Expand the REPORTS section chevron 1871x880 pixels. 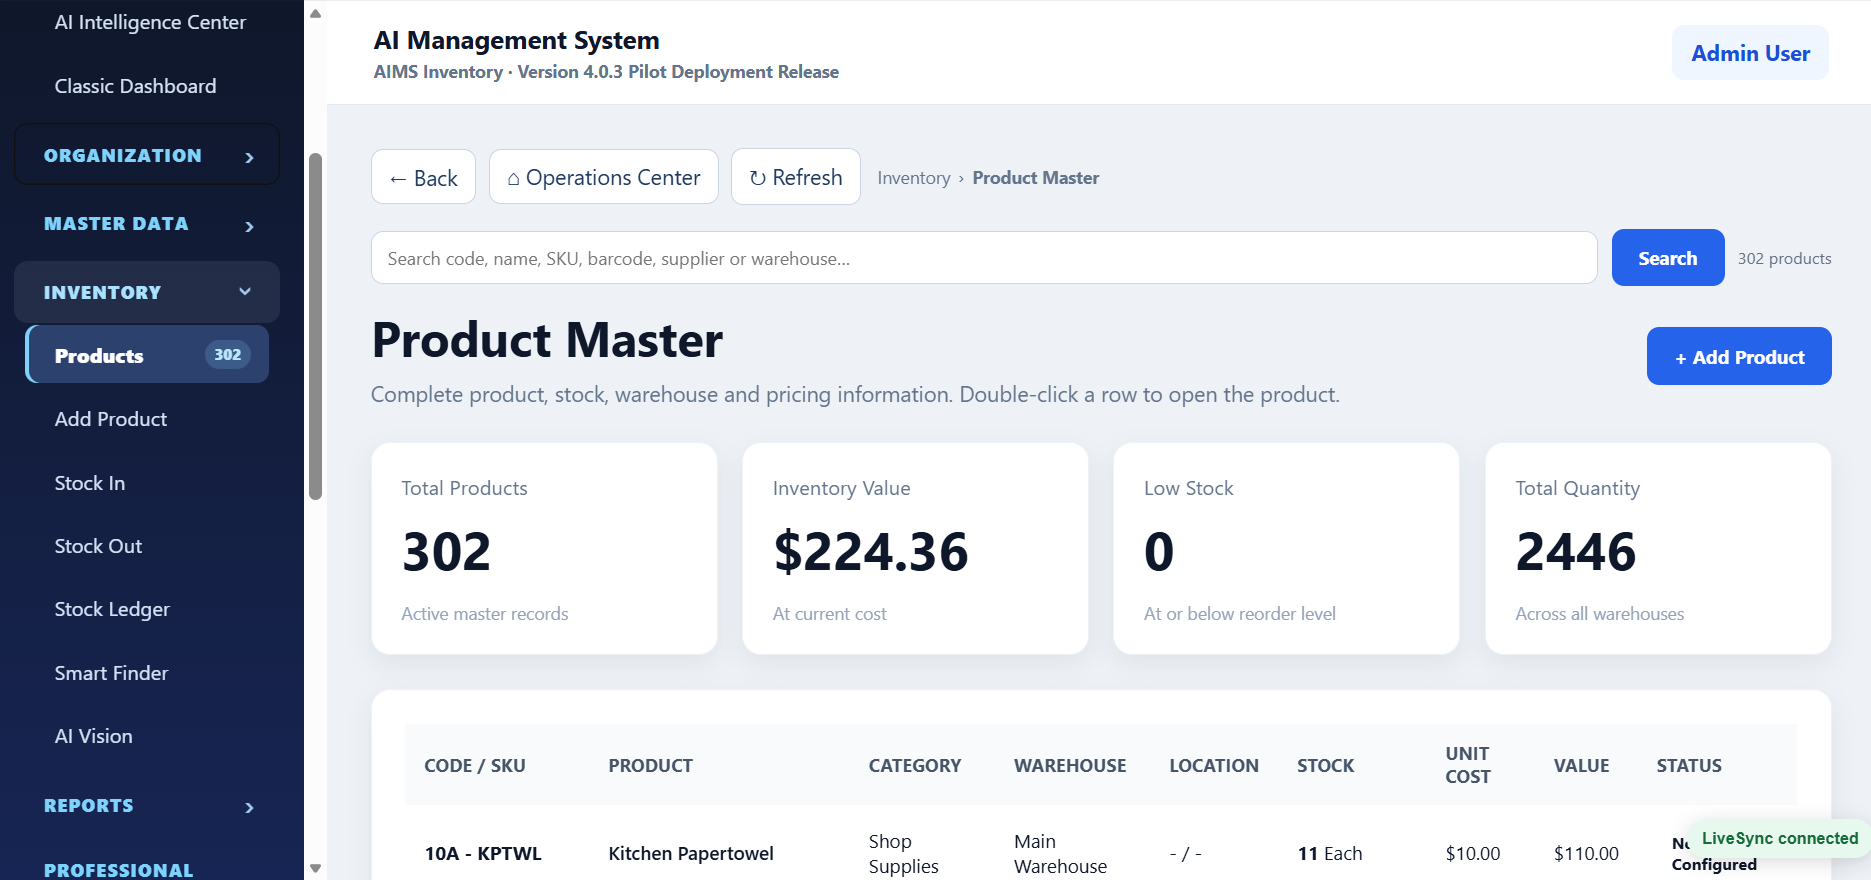point(249,807)
